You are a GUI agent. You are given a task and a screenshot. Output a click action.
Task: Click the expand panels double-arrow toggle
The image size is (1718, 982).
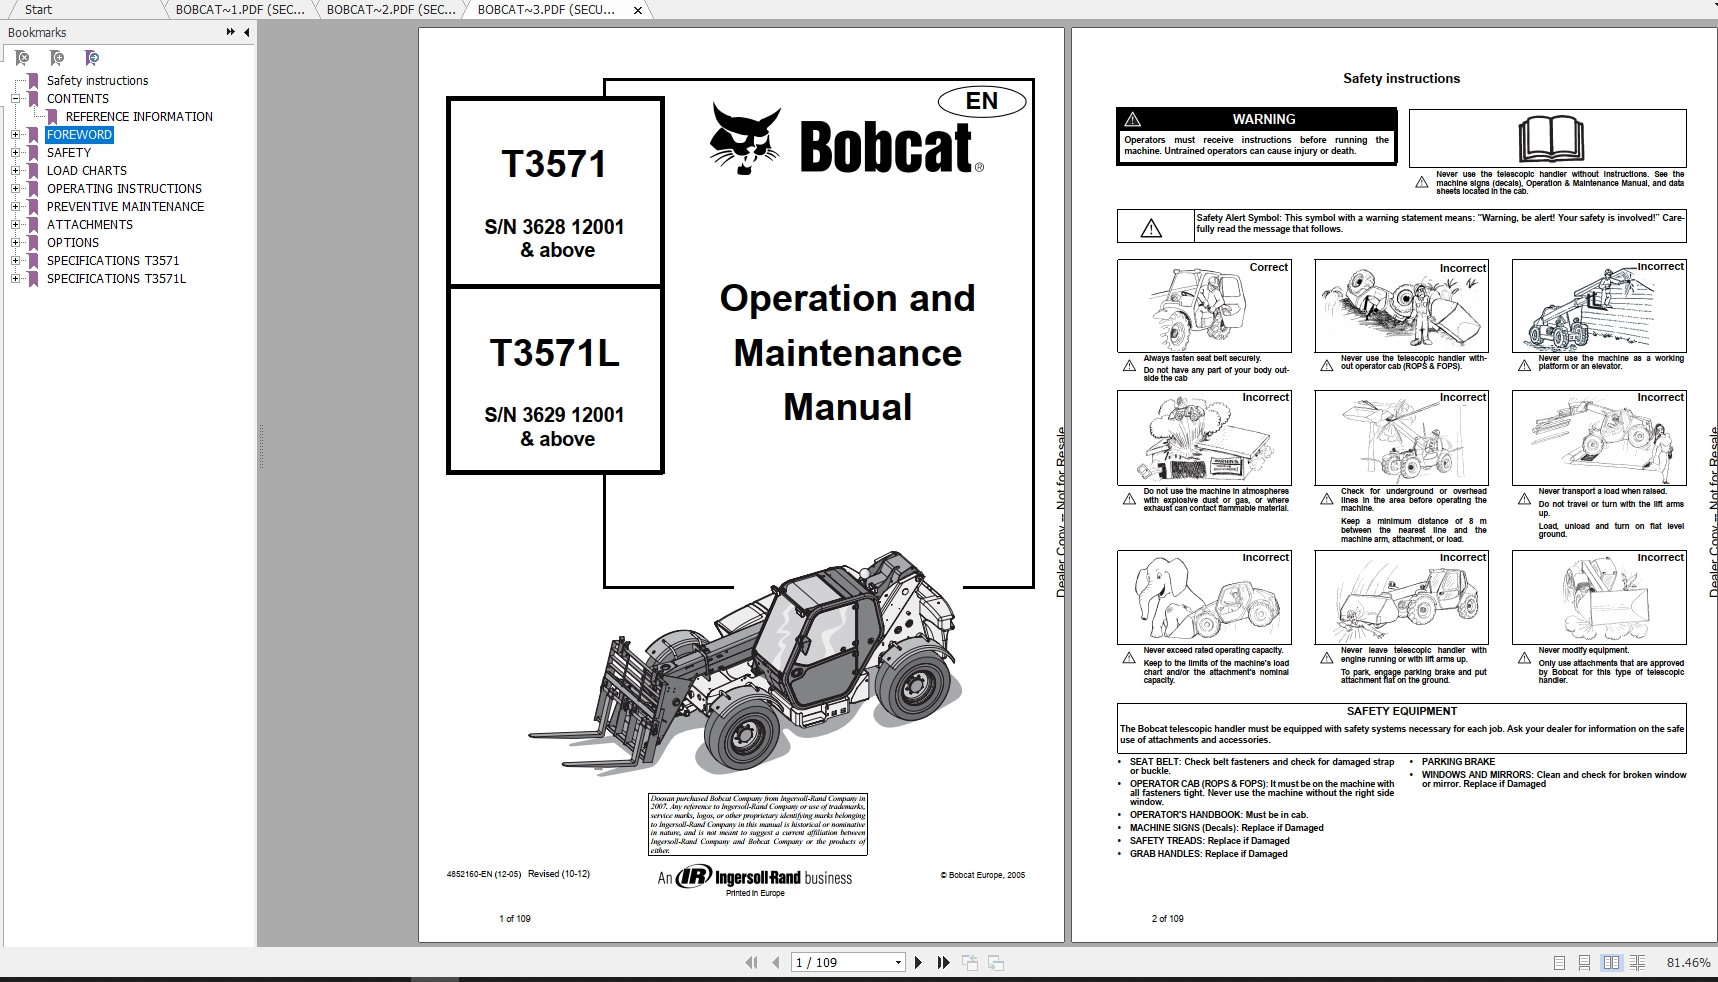pos(229,32)
